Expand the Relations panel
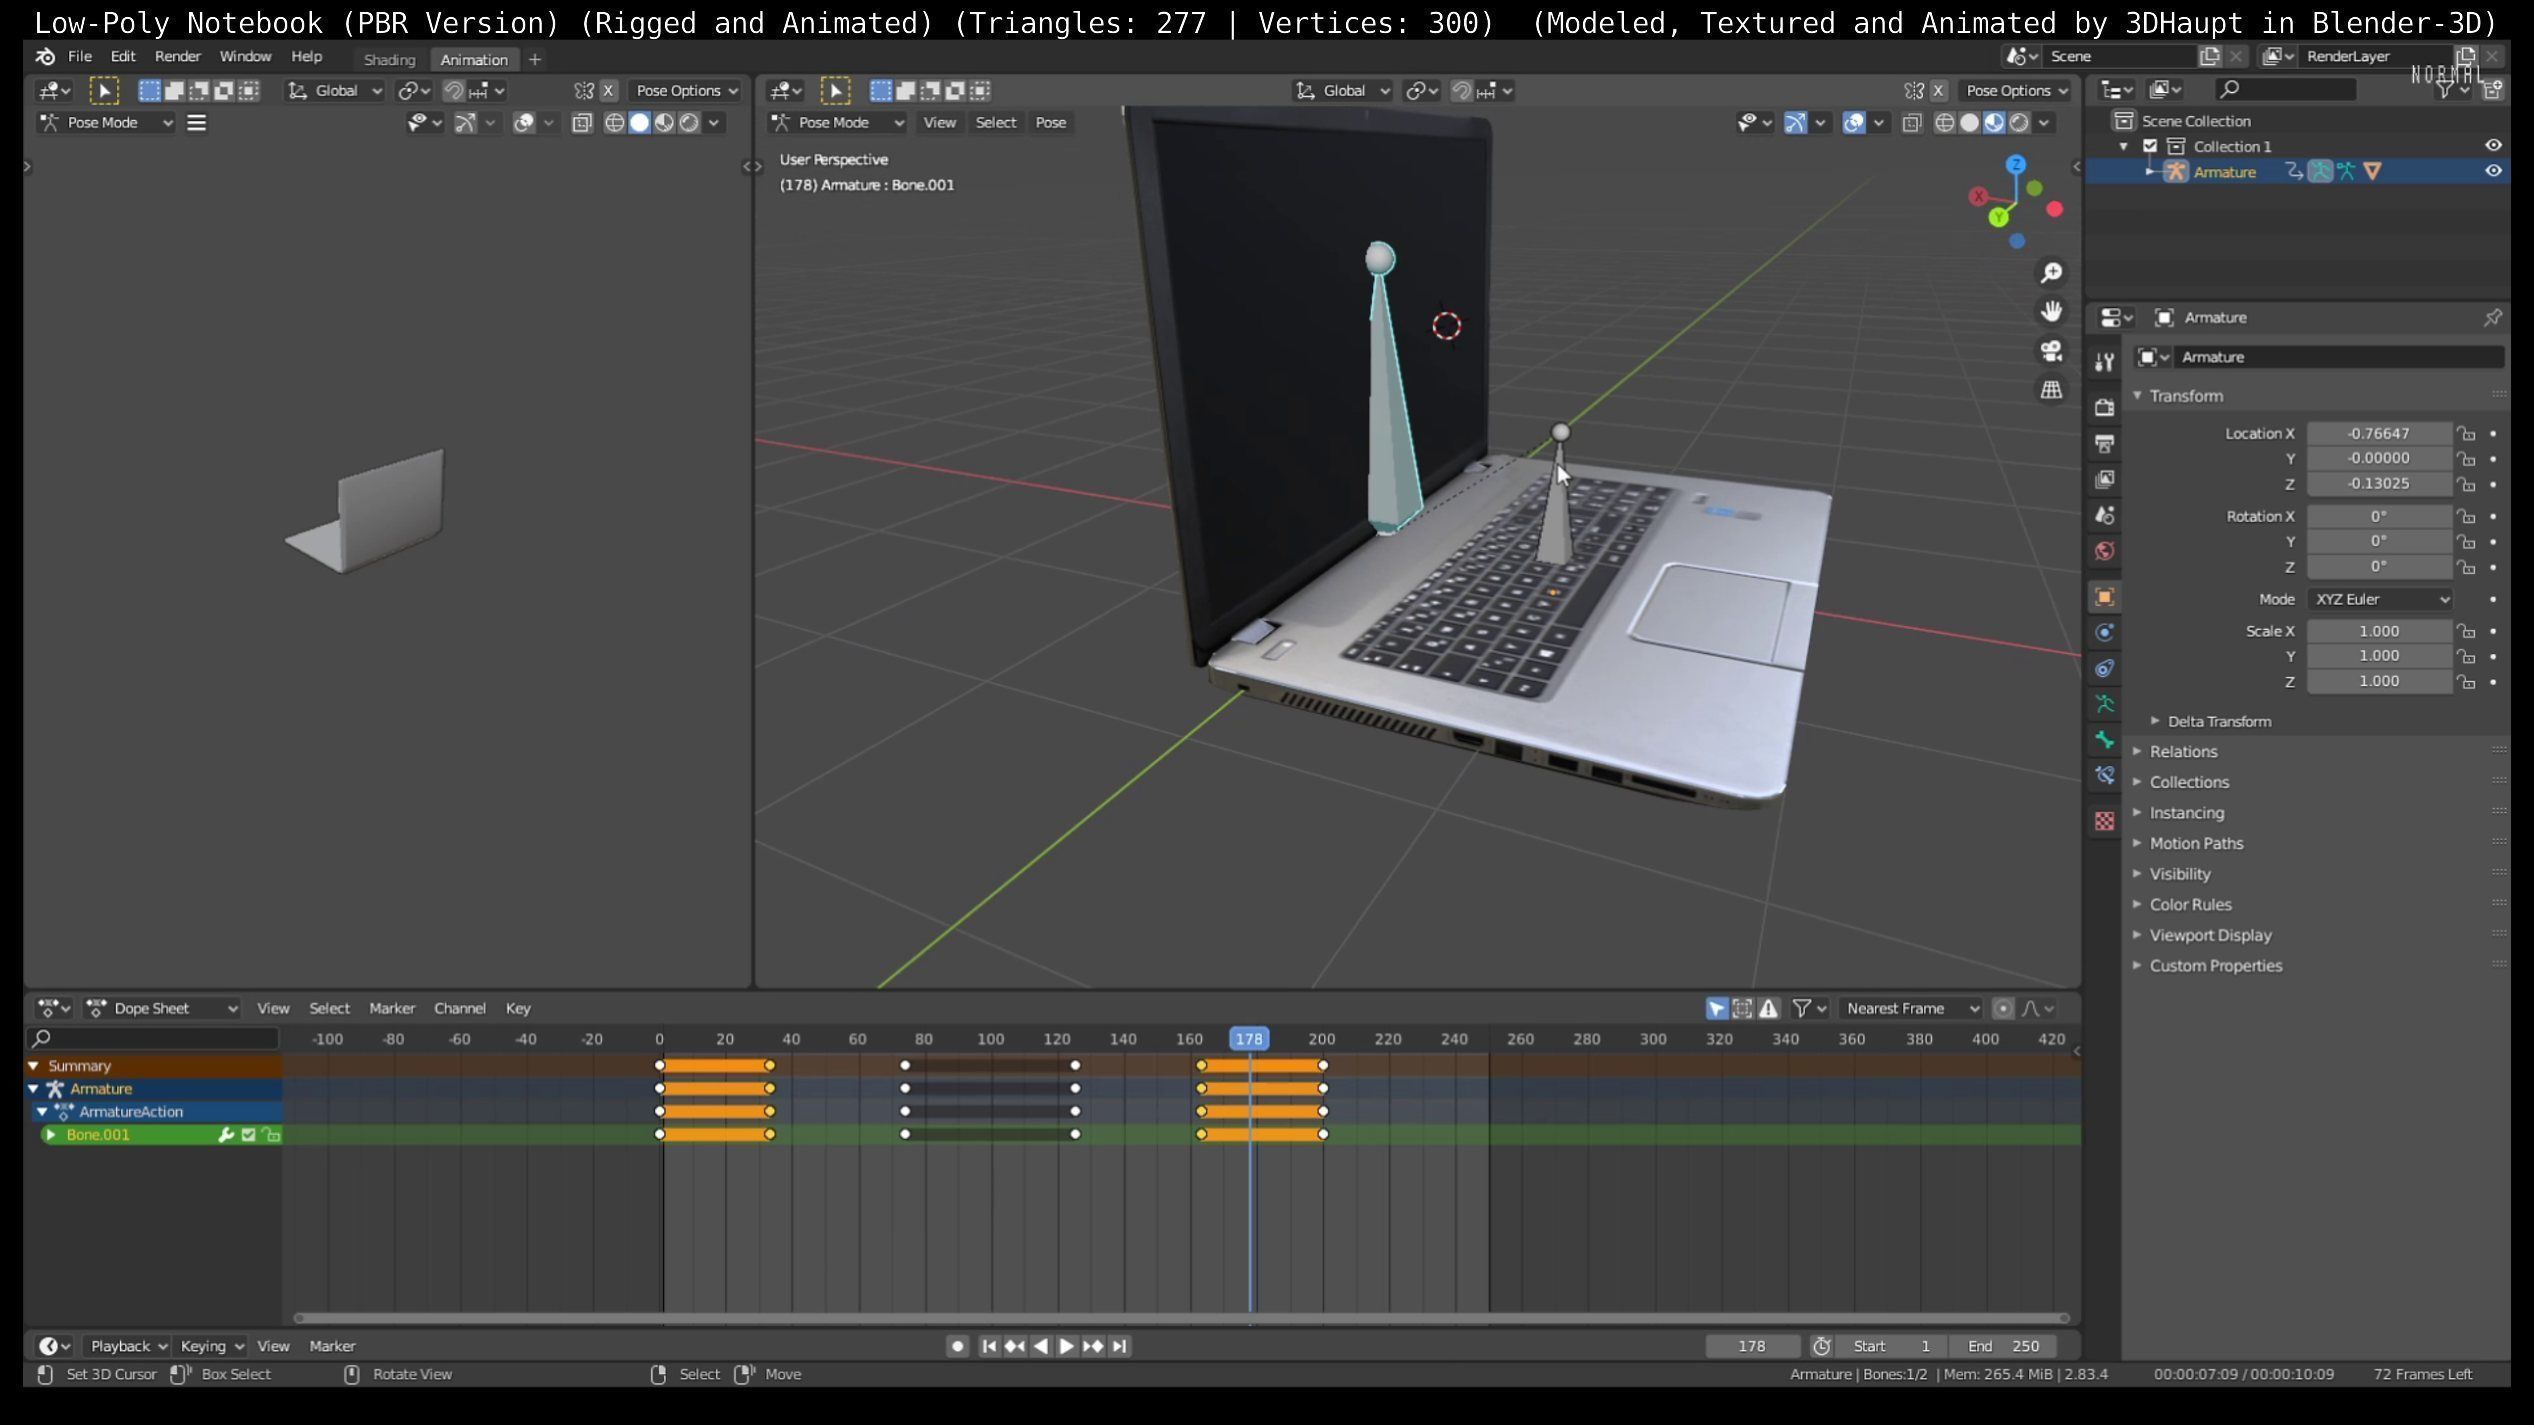This screenshot has height=1425, width=2534. (x=2183, y=752)
